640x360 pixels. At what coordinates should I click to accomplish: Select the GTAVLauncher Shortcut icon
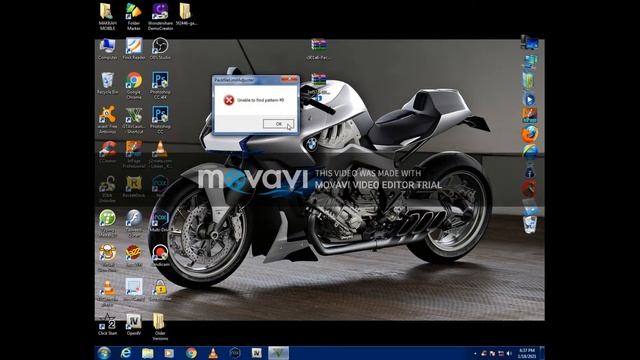[x=134, y=120]
